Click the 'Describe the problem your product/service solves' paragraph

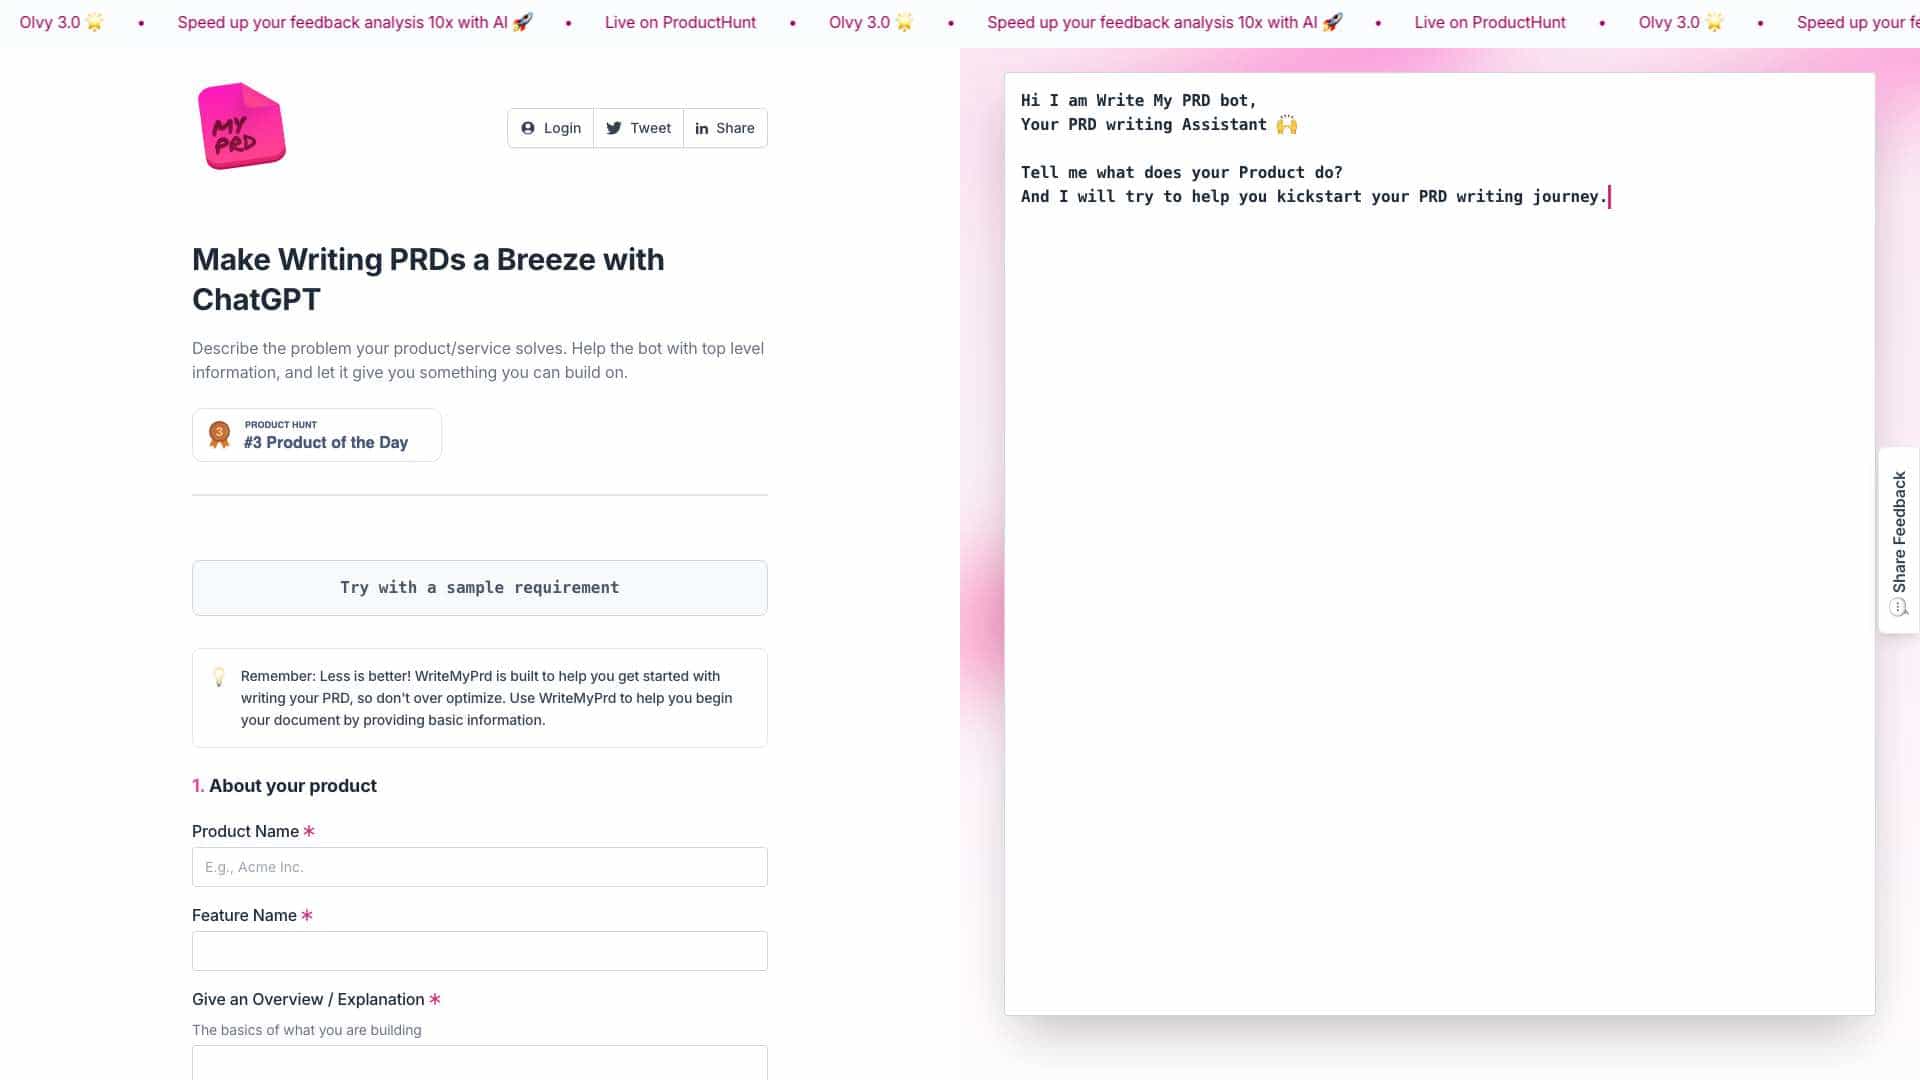coord(478,360)
